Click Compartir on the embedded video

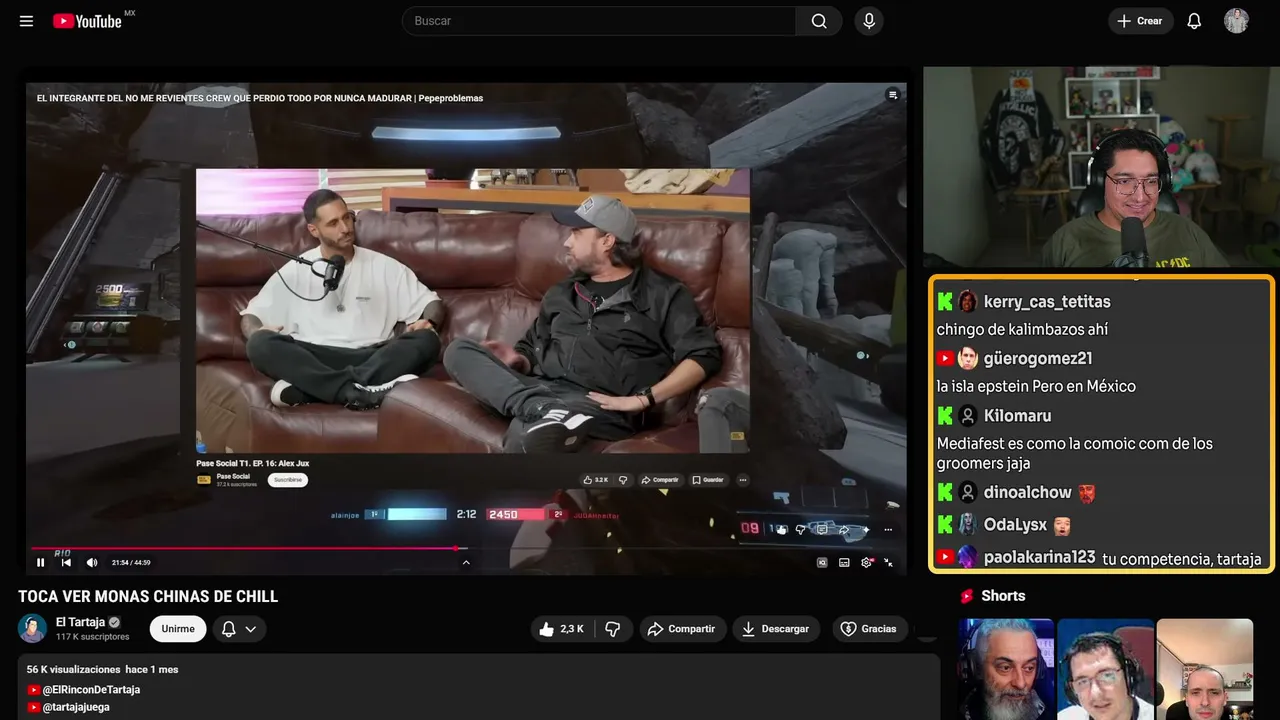pyautogui.click(x=661, y=480)
